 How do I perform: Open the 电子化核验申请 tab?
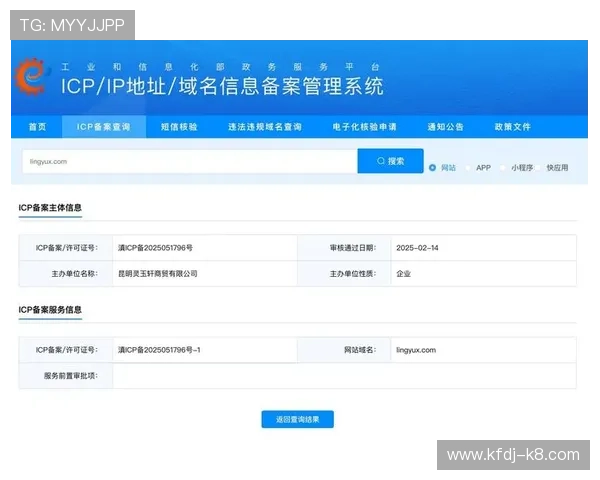[364, 127]
